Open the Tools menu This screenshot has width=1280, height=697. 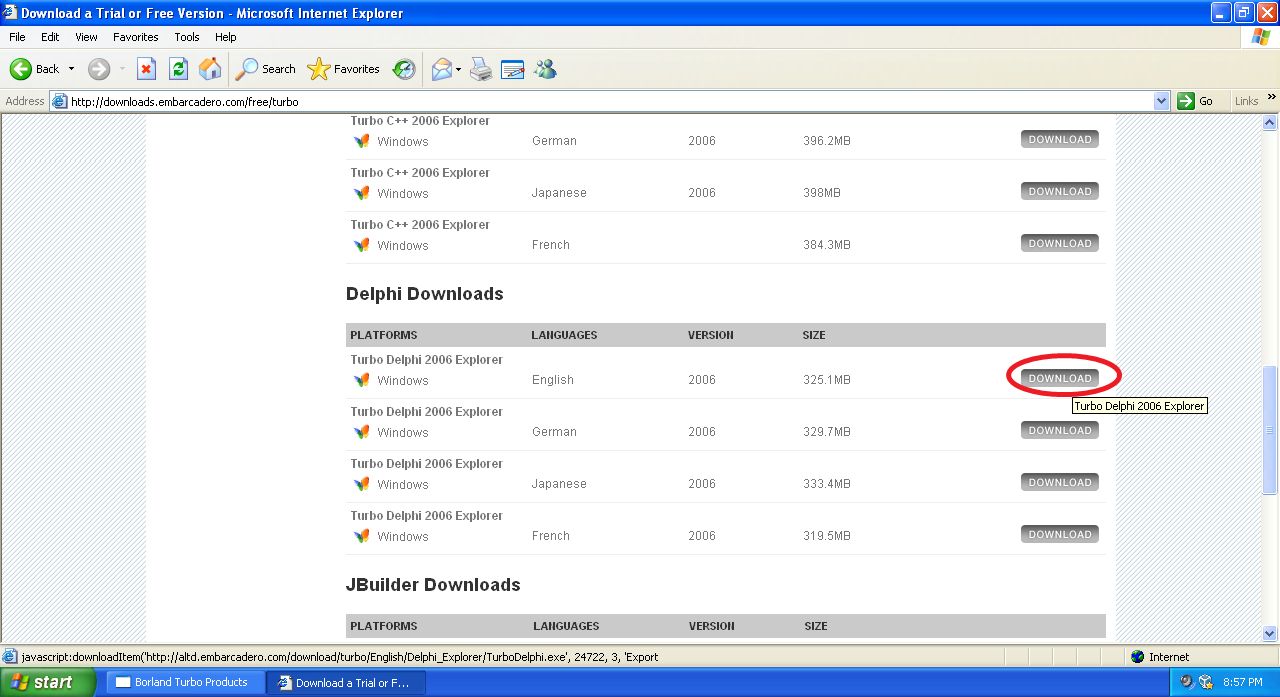click(187, 37)
